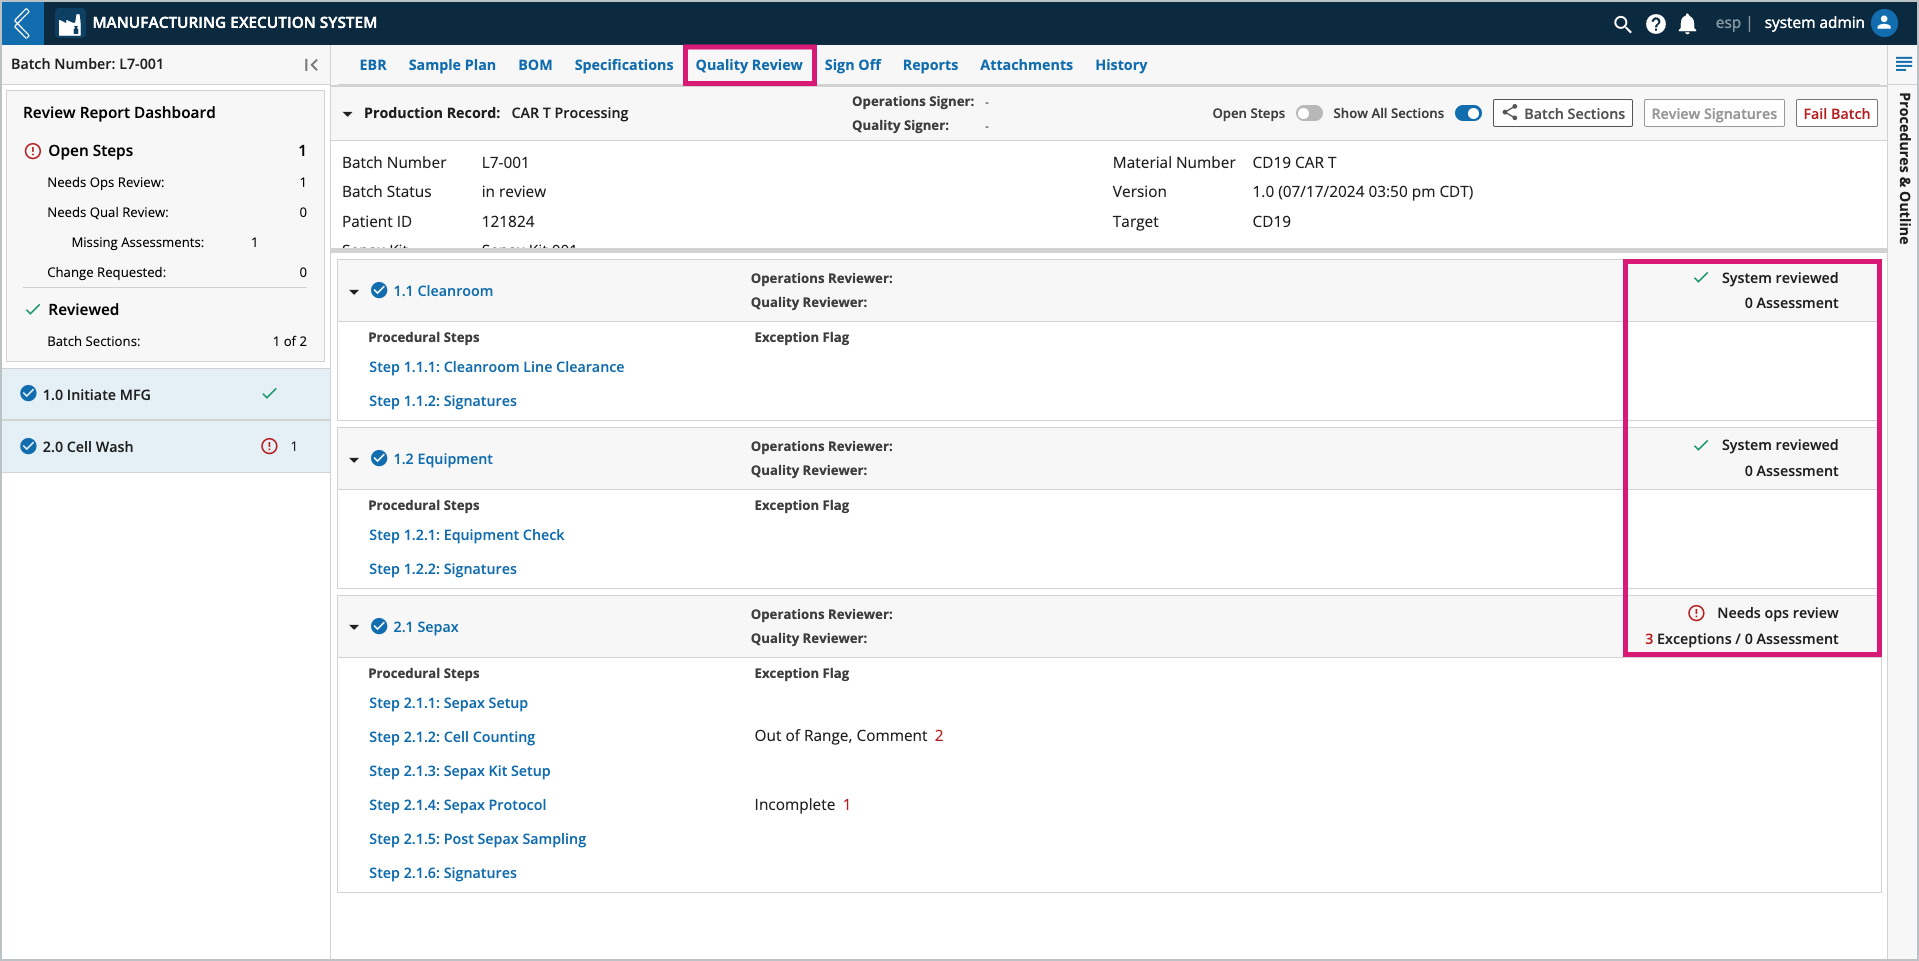Click green check by System reviewed in Equipment

click(x=1700, y=445)
